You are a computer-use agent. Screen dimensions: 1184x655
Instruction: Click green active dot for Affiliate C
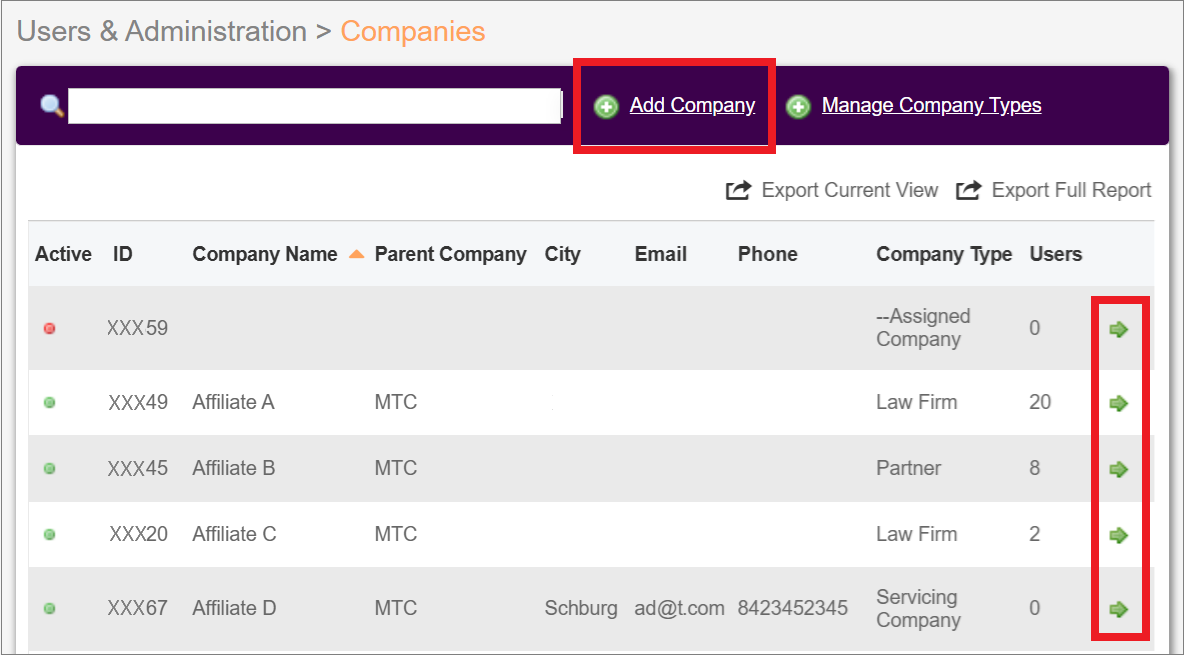[x=50, y=534]
